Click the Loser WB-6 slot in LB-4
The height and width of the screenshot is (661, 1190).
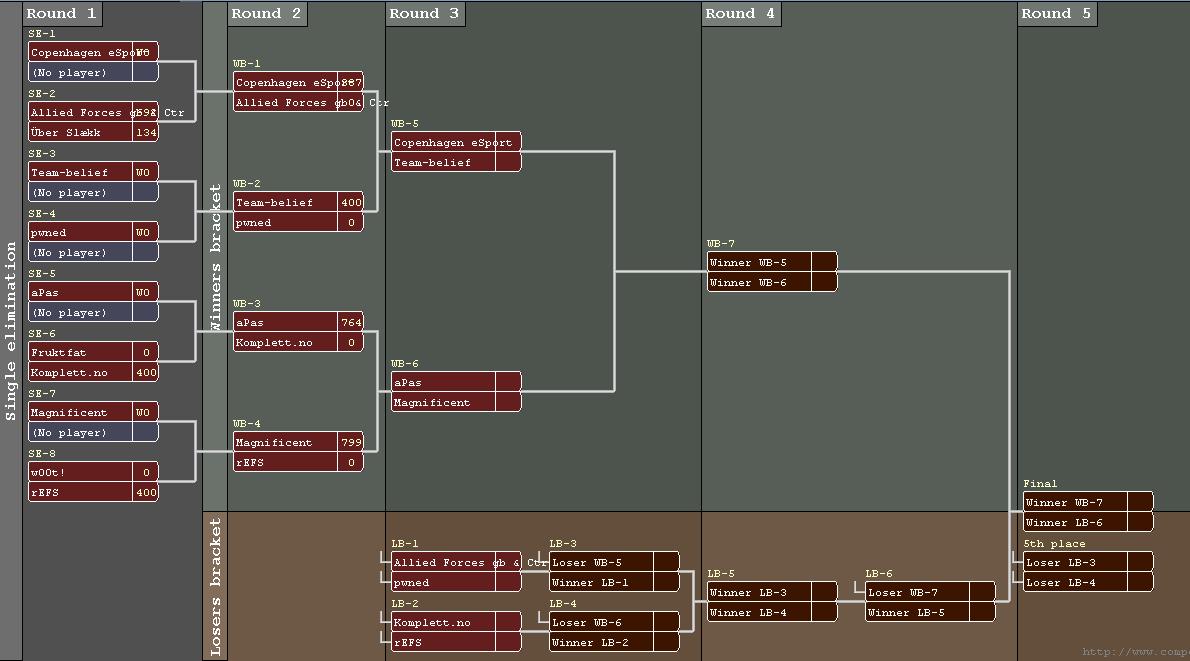(614, 622)
